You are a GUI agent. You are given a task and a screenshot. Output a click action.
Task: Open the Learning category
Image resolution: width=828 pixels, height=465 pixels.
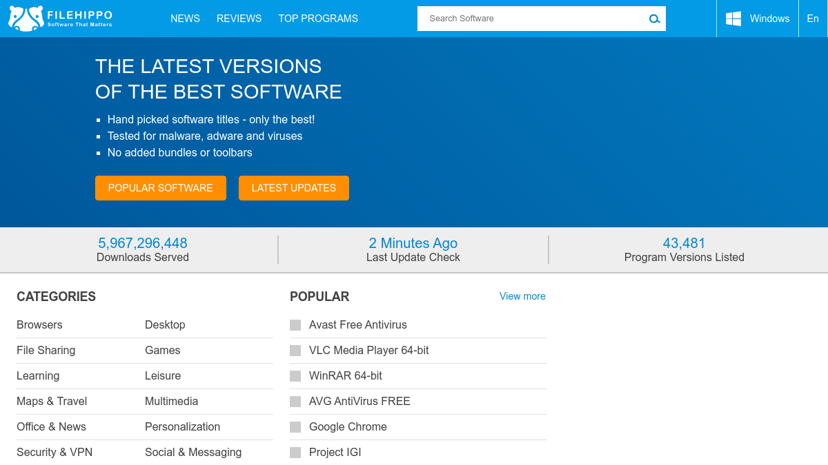38,376
